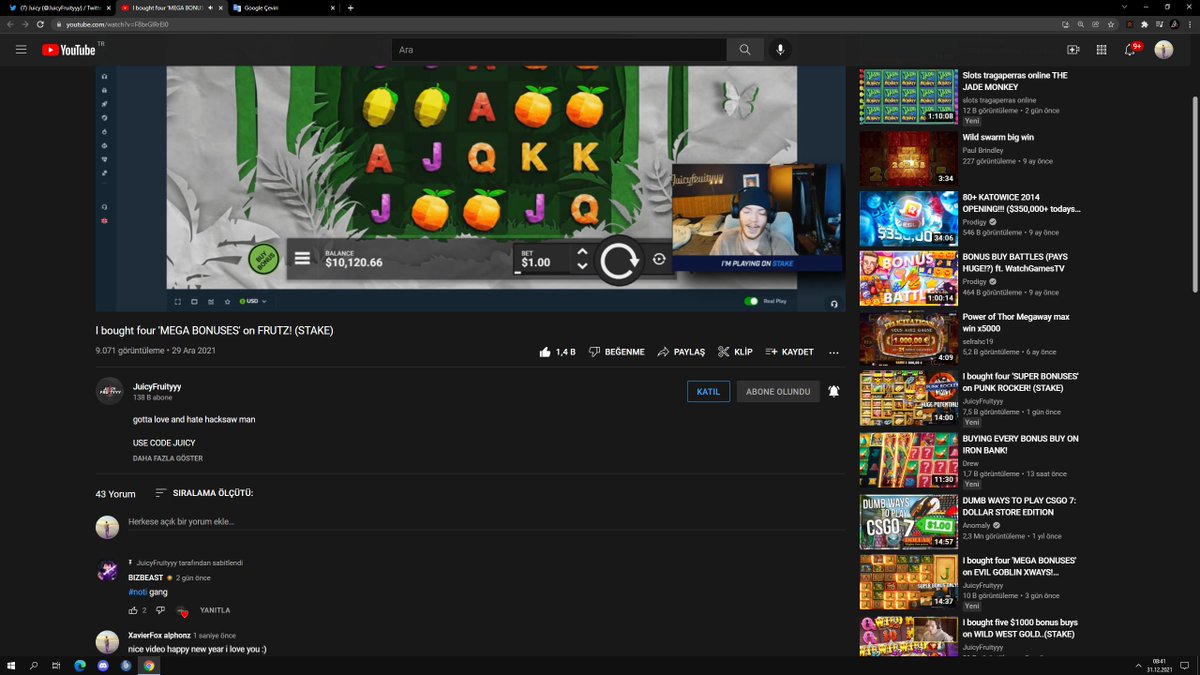Reply with YANITLA on BIZBEAST's comment
Viewport: 1200px width, 675px height.
(215, 610)
